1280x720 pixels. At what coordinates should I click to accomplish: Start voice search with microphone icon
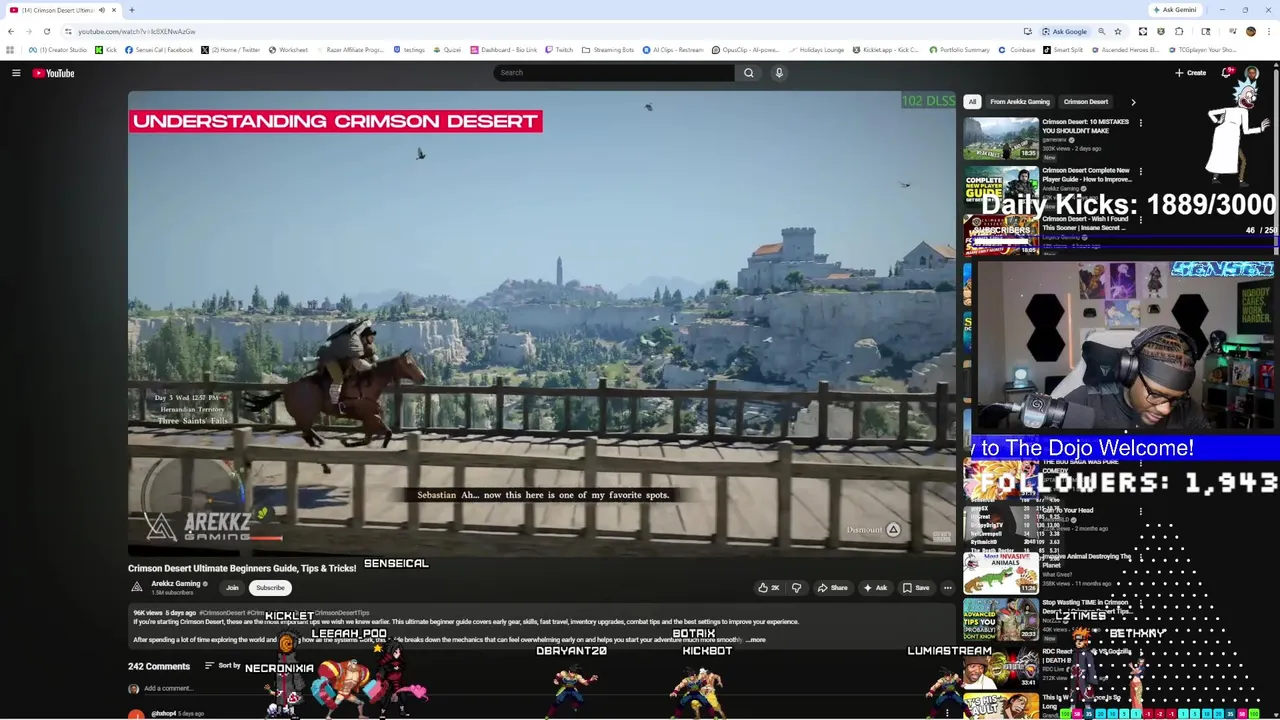pos(779,73)
